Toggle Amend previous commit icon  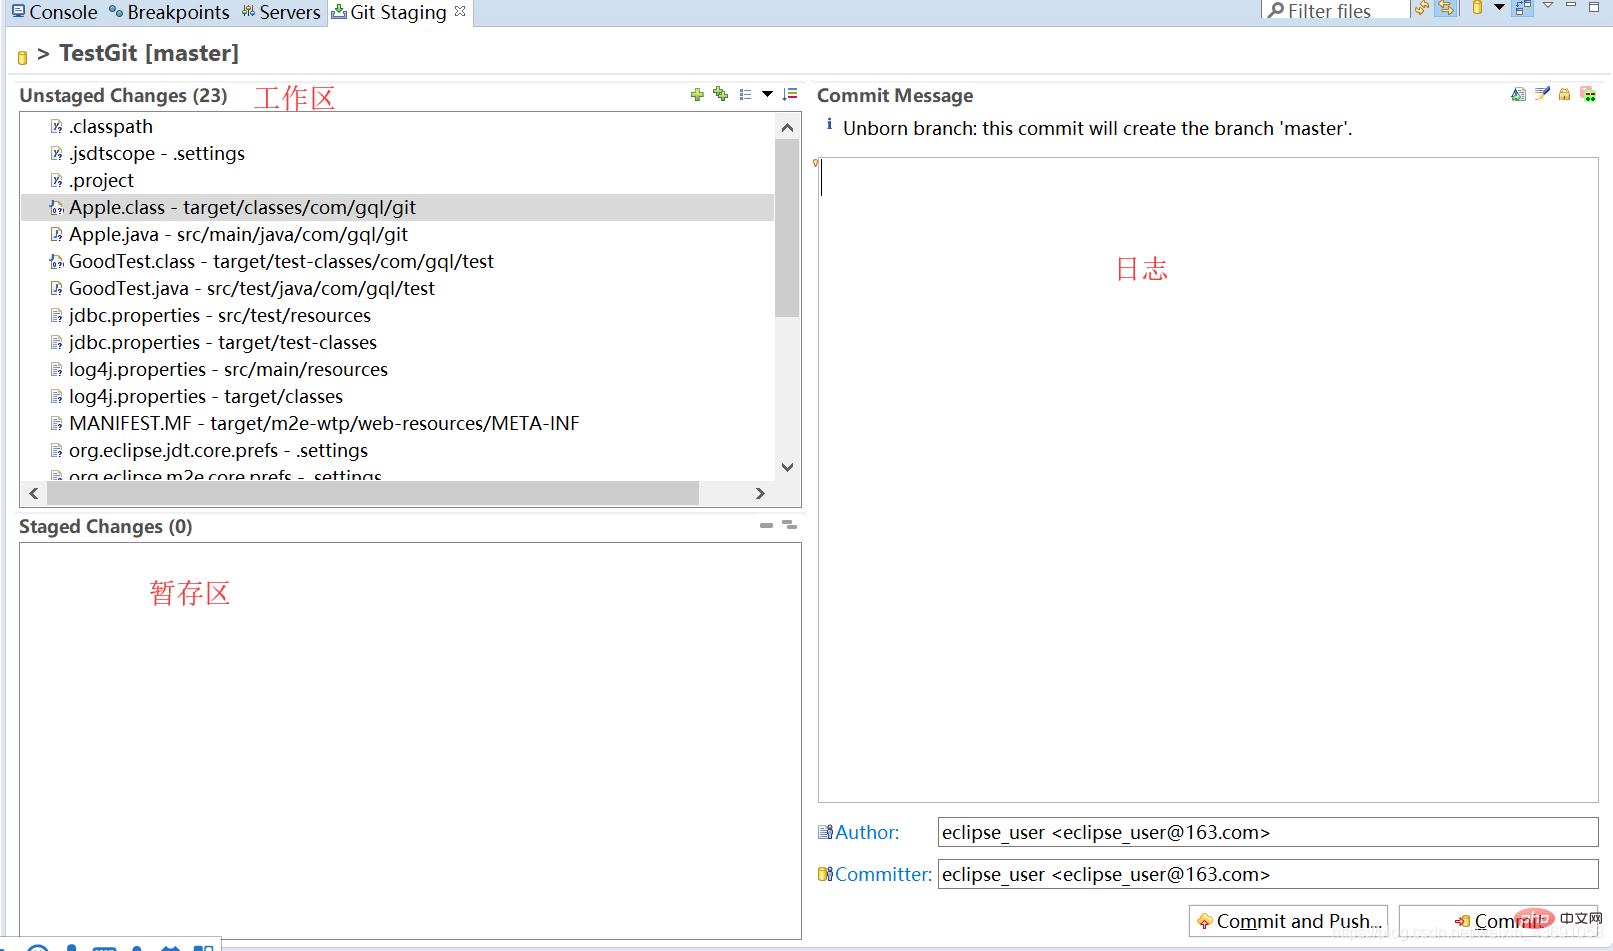[x=1518, y=94]
